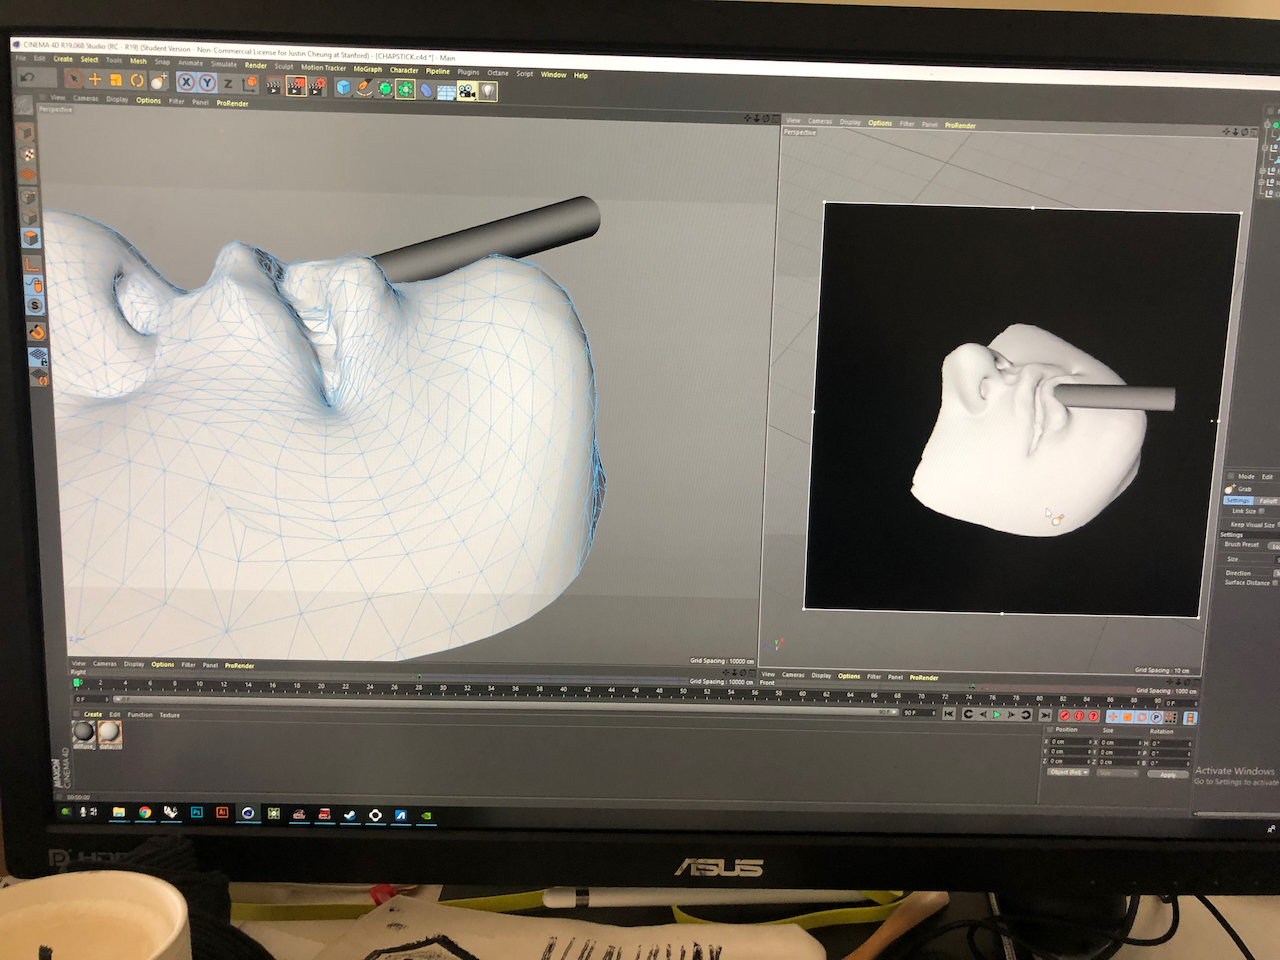Toggle Point Level Animation recording icon
The image size is (1280, 960).
(1171, 718)
